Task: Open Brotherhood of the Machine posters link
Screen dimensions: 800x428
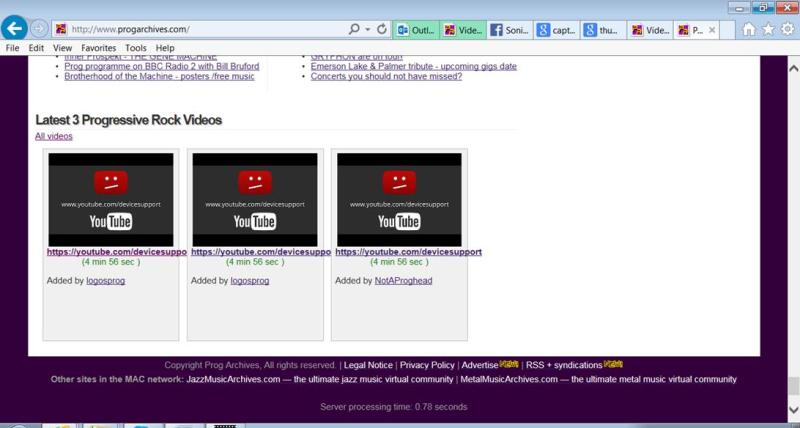Action: [159, 77]
